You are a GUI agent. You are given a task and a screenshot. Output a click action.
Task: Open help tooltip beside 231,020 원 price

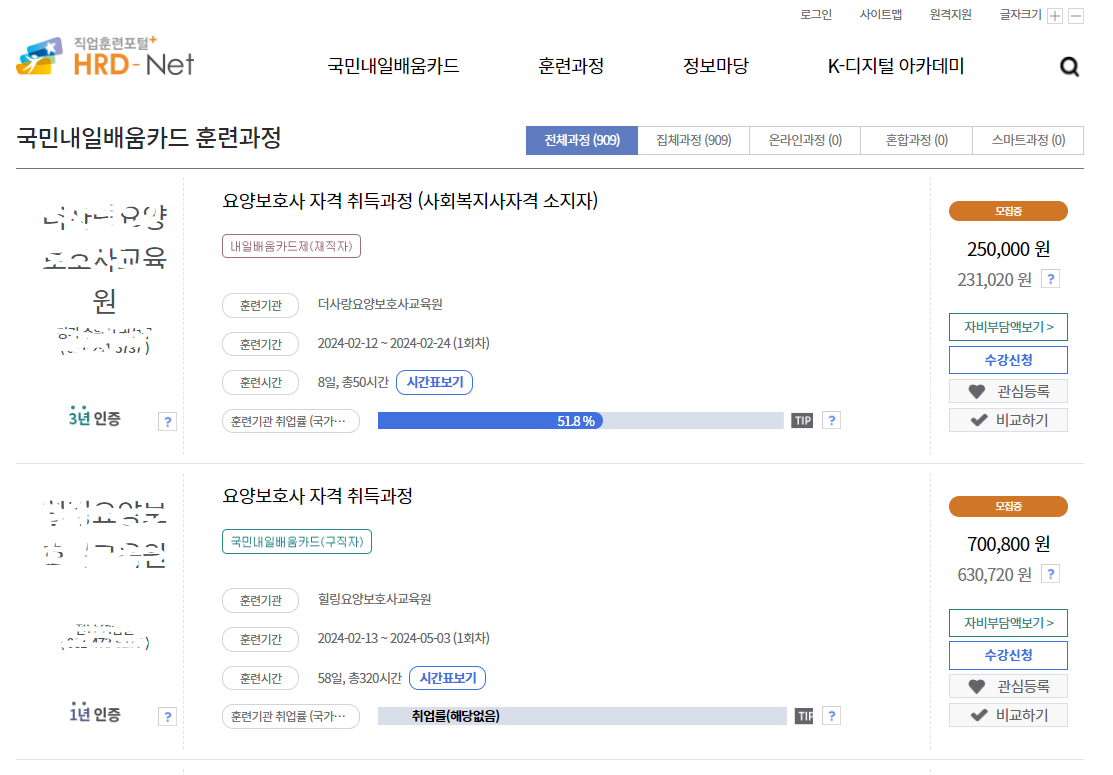pos(1050,280)
